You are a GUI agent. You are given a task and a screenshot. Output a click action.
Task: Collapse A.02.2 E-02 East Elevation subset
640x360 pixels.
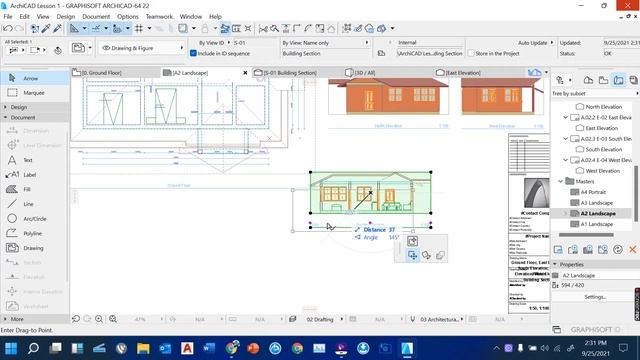[x=565, y=118]
